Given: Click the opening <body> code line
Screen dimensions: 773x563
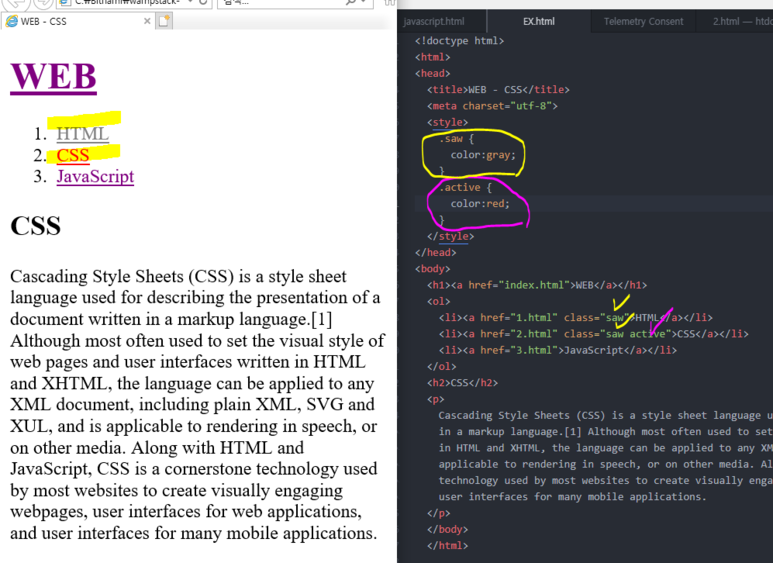Looking at the screenshot, I should click(x=432, y=269).
